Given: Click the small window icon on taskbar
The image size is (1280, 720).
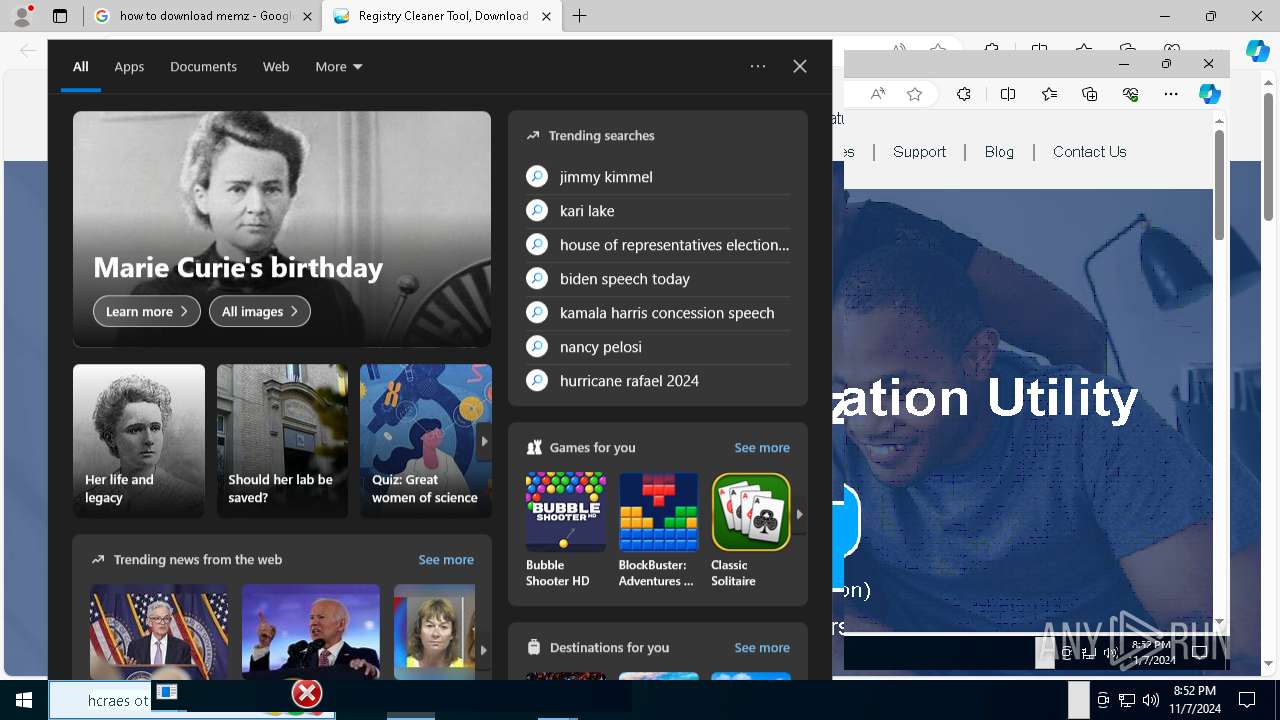Looking at the screenshot, I should (x=167, y=692).
